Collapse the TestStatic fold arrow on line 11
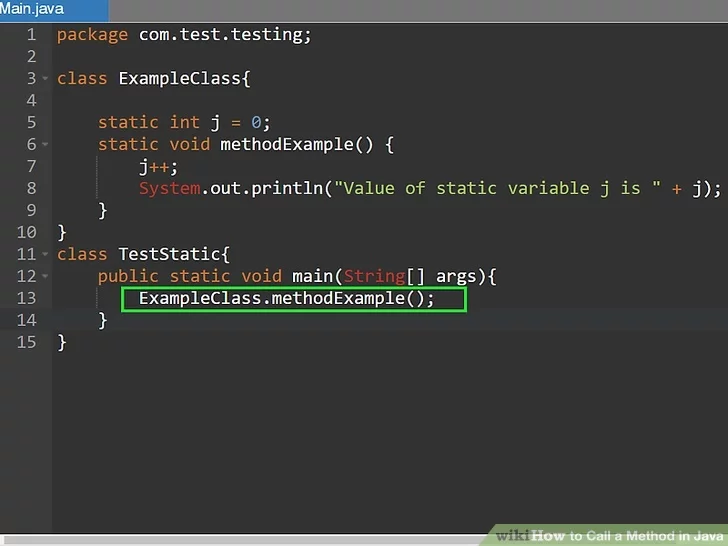The image size is (728, 546). 46,254
